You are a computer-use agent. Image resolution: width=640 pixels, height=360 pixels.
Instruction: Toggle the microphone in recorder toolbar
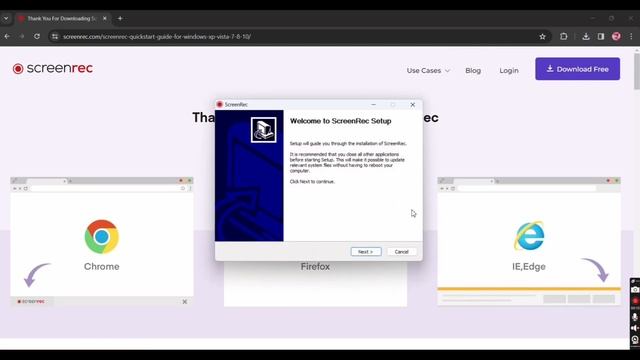click(x=635, y=317)
